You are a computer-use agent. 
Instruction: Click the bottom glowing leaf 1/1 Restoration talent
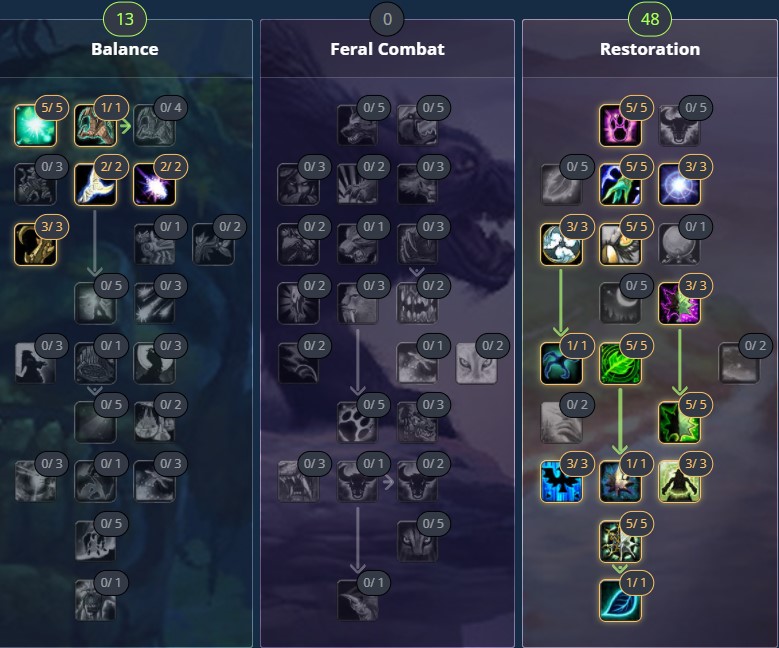[x=620, y=600]
